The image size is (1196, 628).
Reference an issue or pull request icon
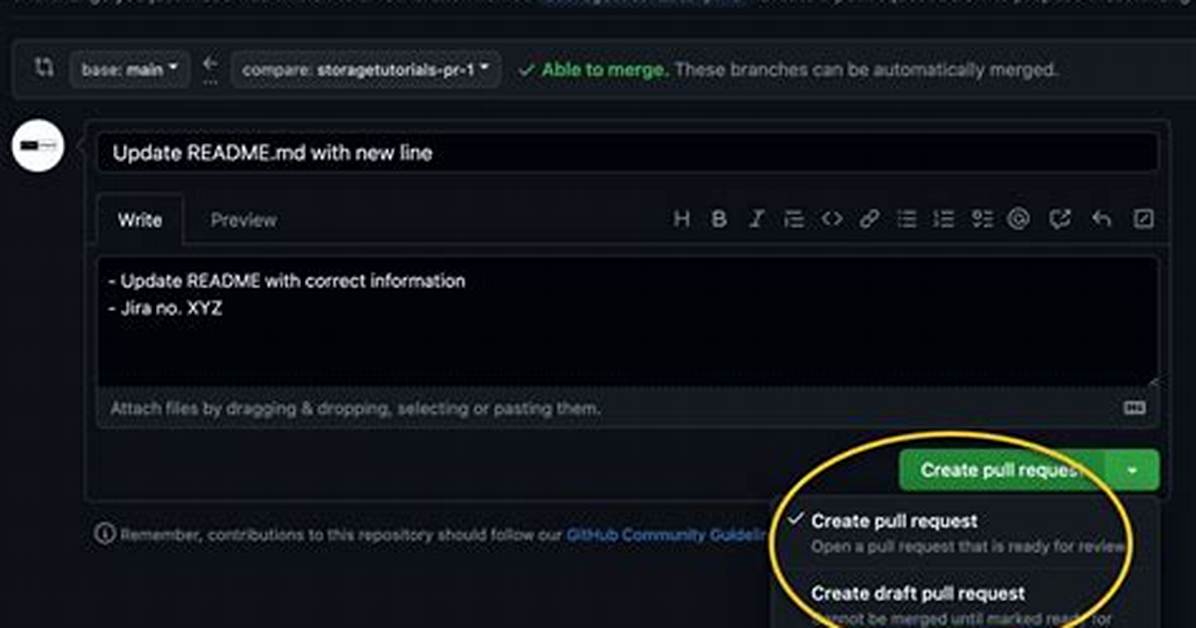point(1059,220)
